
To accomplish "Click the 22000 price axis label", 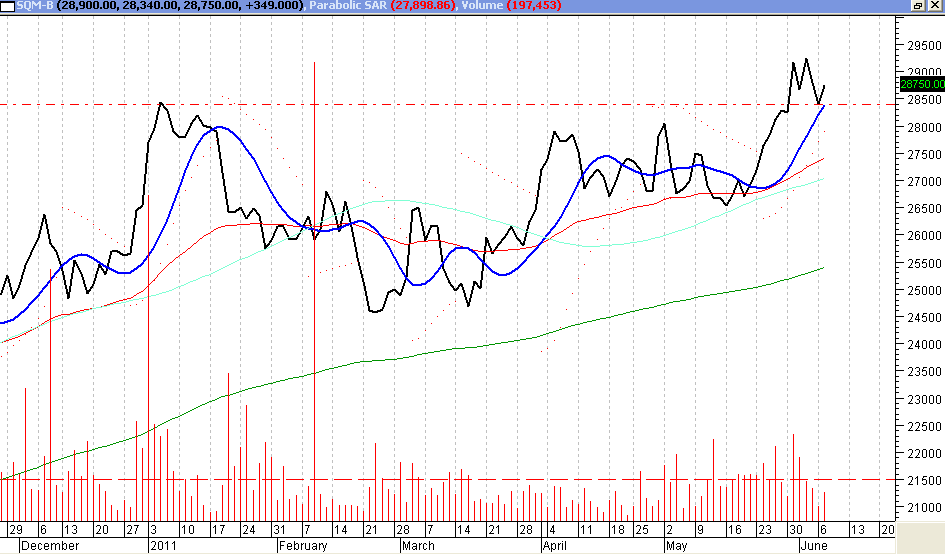I will point(924,453).
